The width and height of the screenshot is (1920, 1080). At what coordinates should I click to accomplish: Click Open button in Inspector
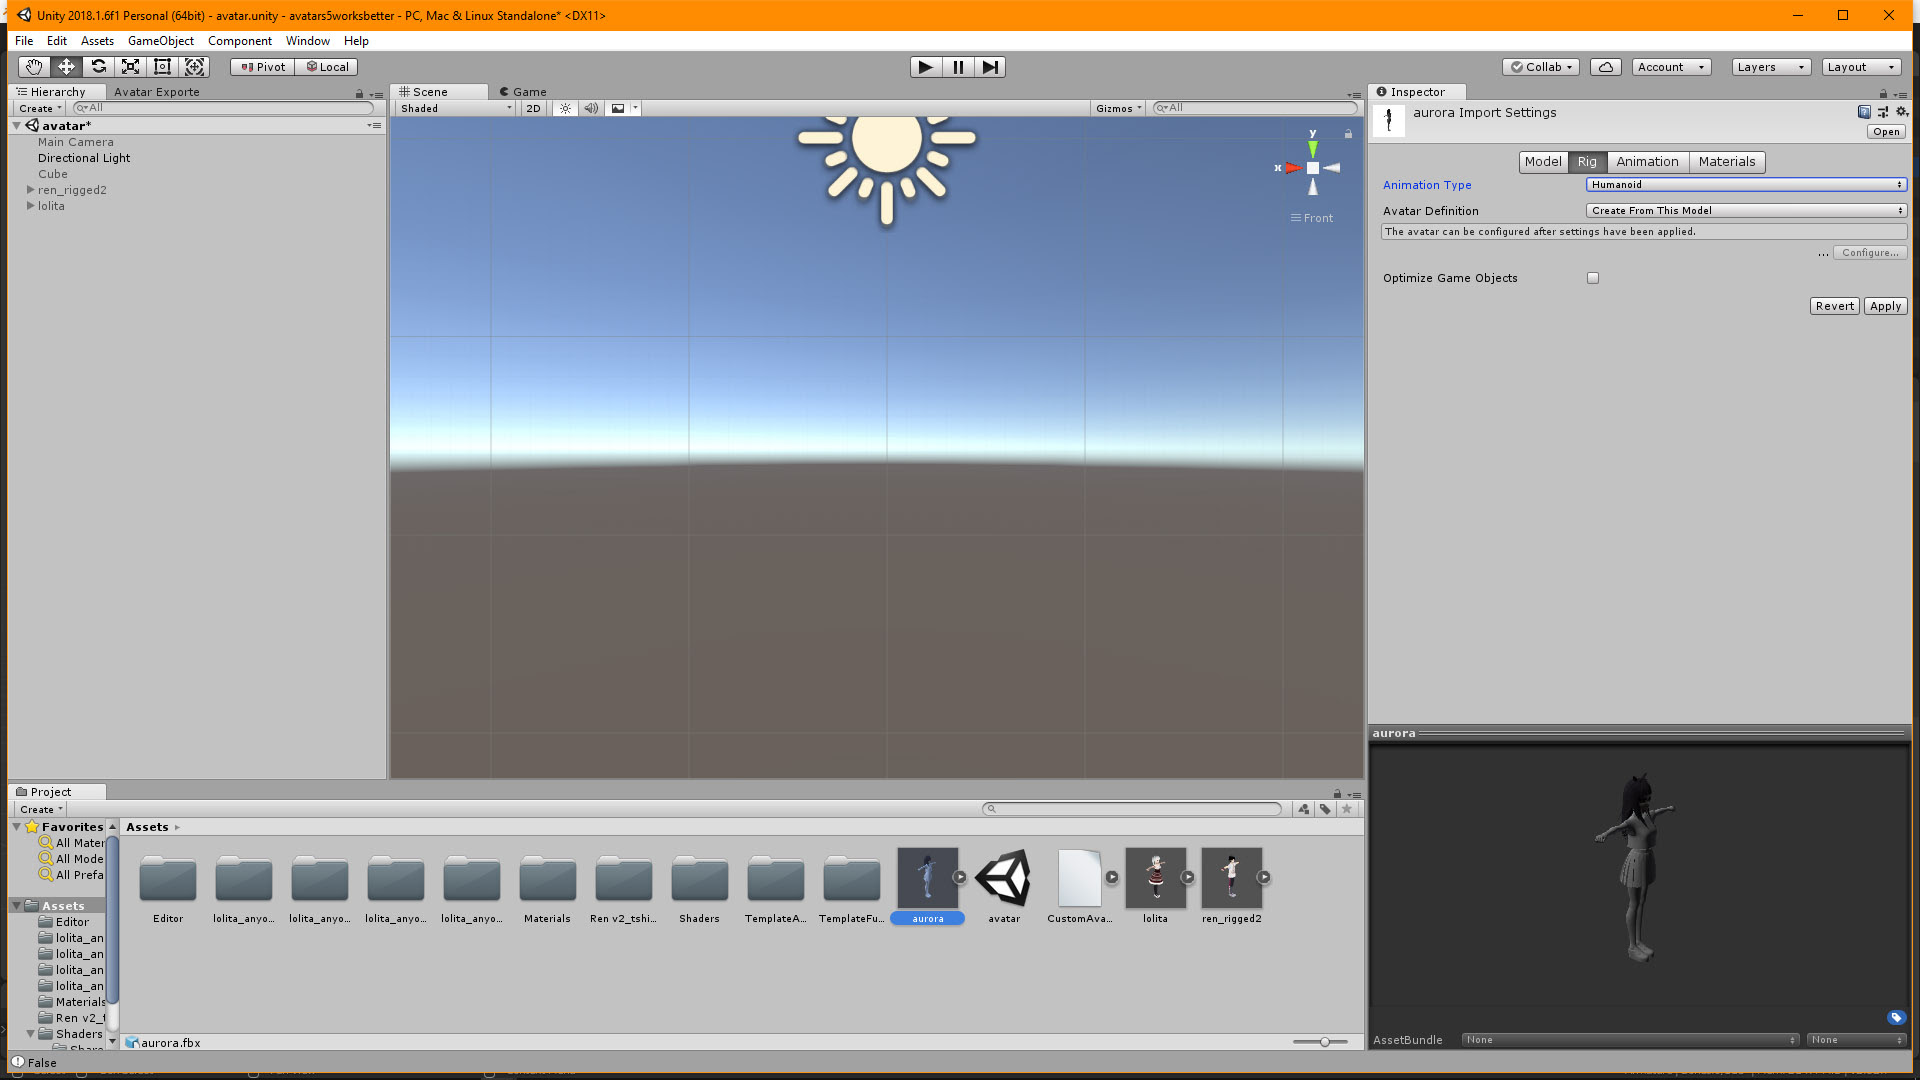1886,132
